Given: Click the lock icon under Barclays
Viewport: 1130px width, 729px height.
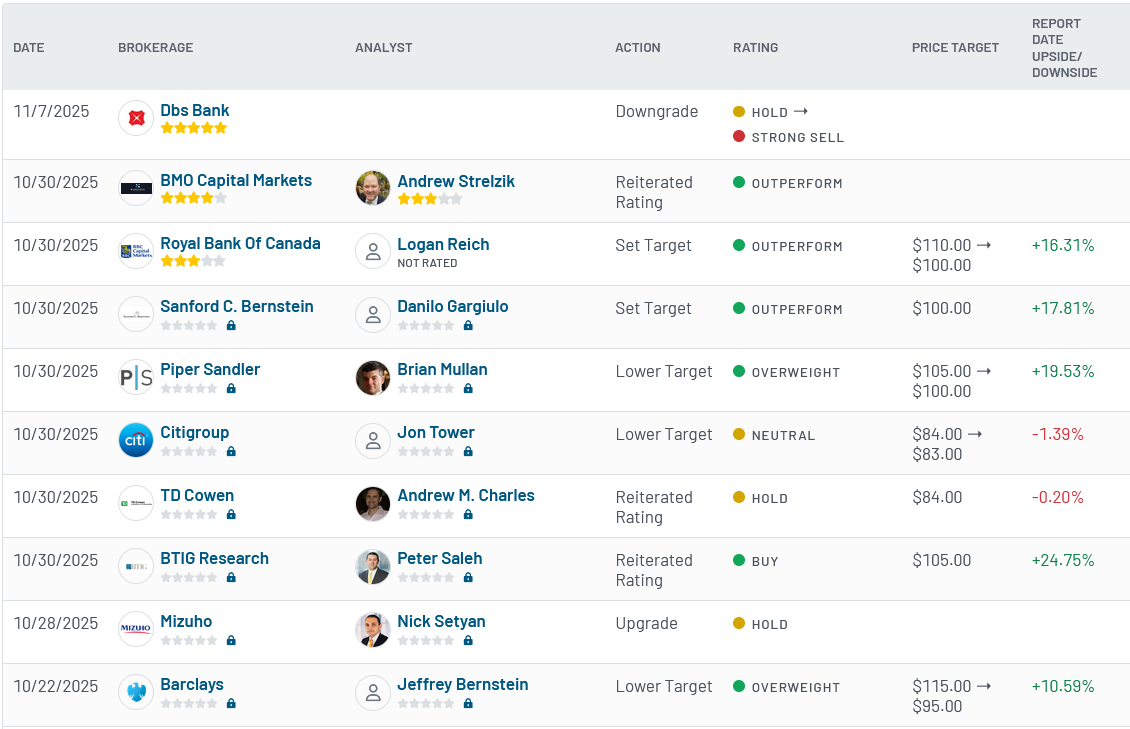Looking at the screenshot, I should click(x=231, y=704).
